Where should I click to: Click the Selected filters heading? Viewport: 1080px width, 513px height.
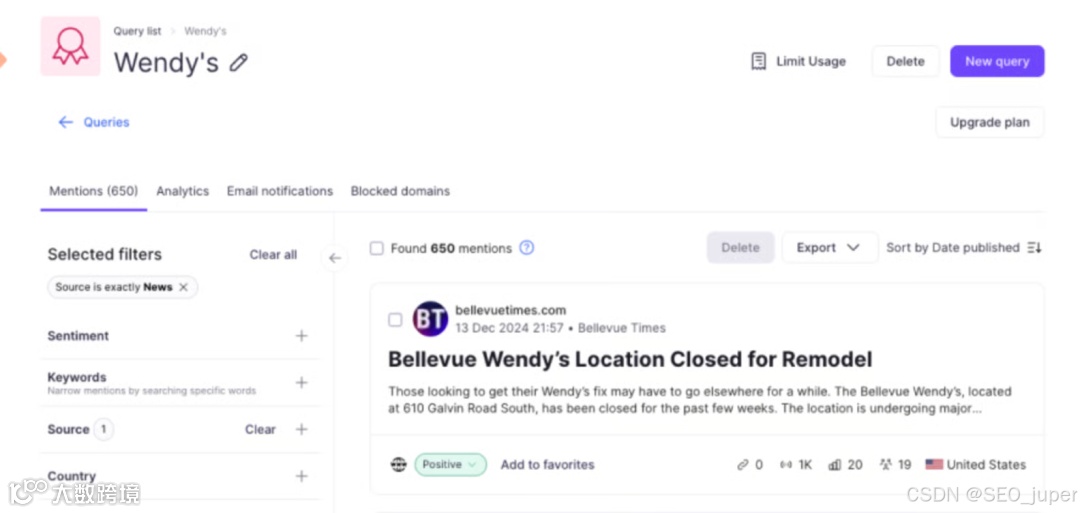105,255
